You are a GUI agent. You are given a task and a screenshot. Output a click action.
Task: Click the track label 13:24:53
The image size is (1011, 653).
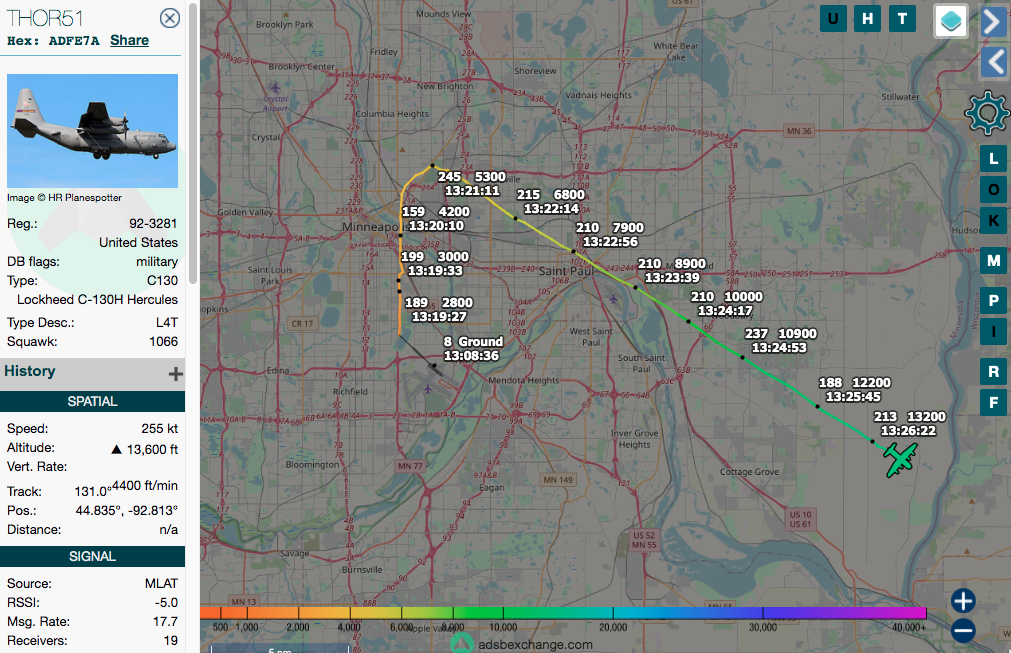(x=779, y=347)
